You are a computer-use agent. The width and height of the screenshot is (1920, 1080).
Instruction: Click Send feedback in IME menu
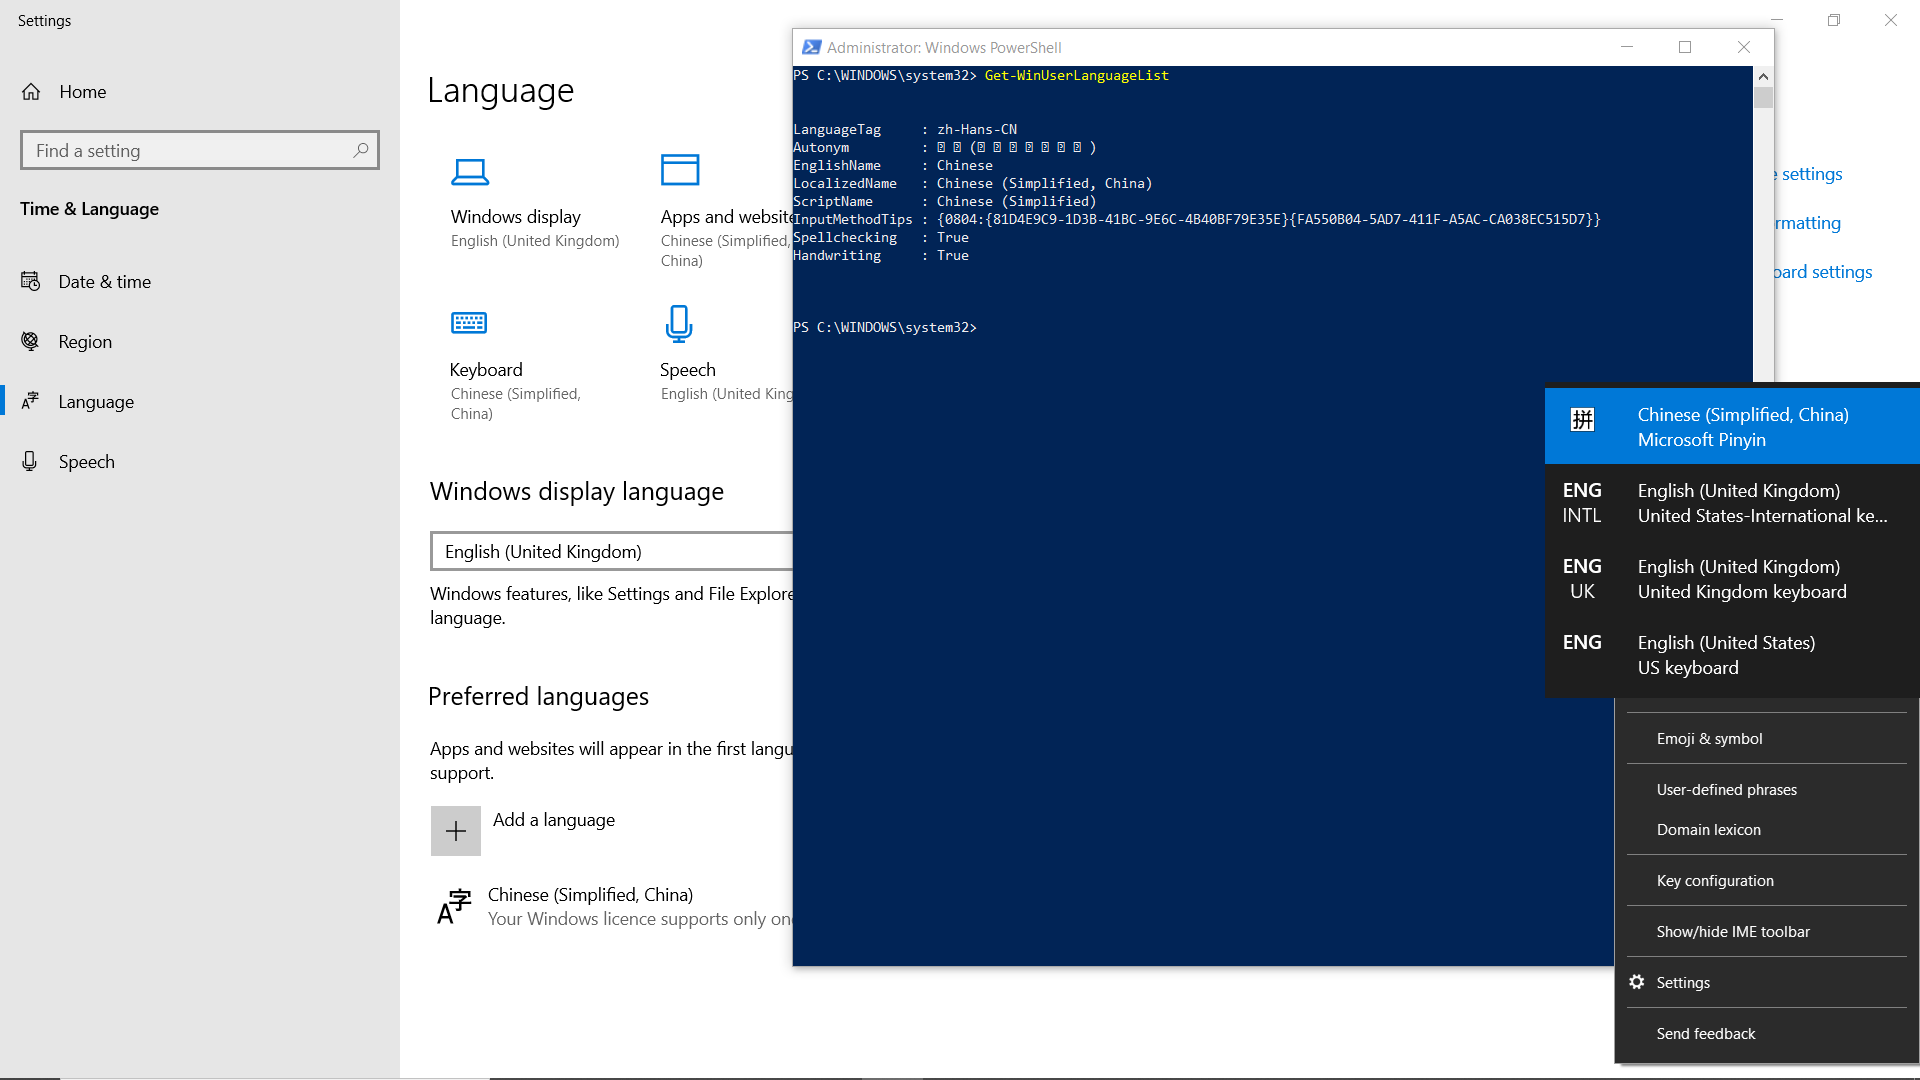click(x=1766, y=1034)
